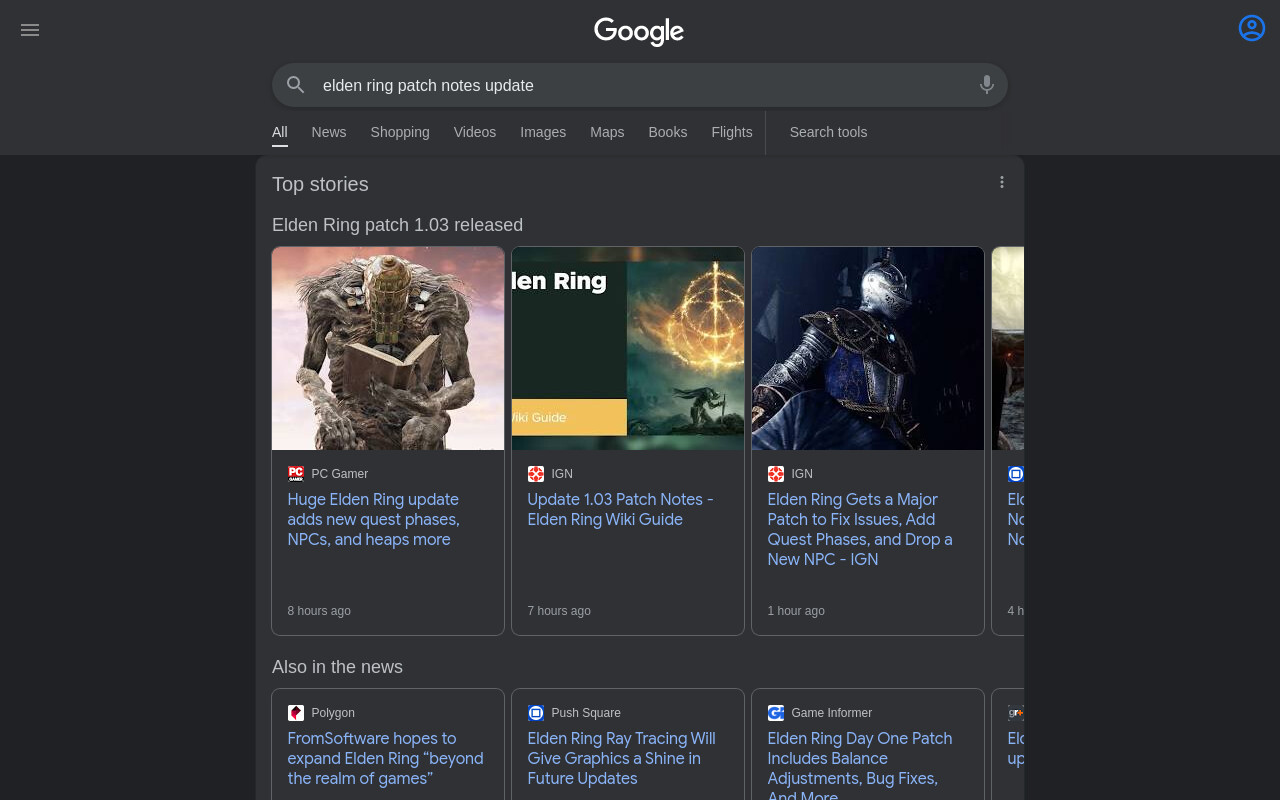The width and height of the screenshot is (1280, 800).
Task: Click the '8 hours ago' timestamp
Action: [319, 611]
